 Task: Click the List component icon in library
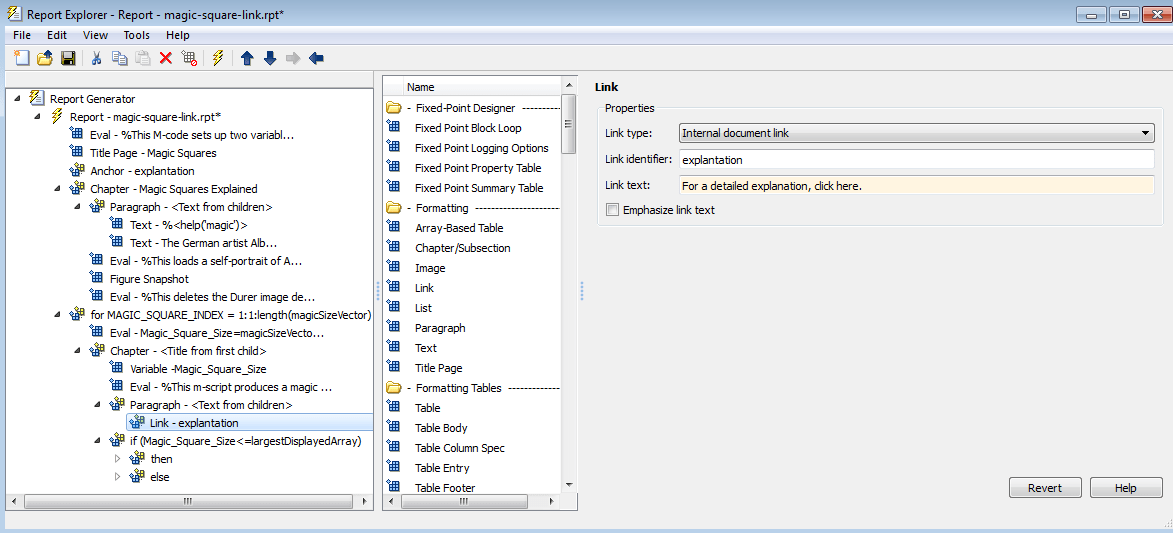393,308
